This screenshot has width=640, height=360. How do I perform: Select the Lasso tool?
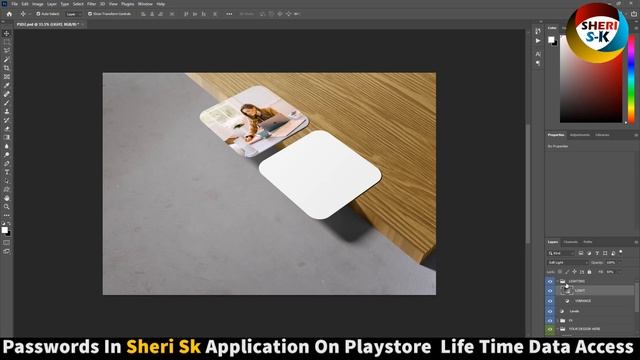pyautogui.click(x=7, y=51)
